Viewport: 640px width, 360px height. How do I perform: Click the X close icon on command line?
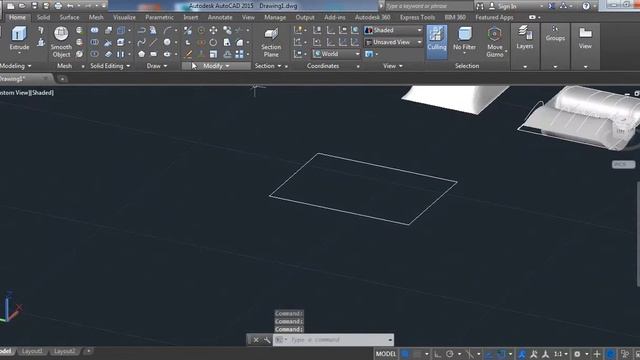[x=256, y=340]
